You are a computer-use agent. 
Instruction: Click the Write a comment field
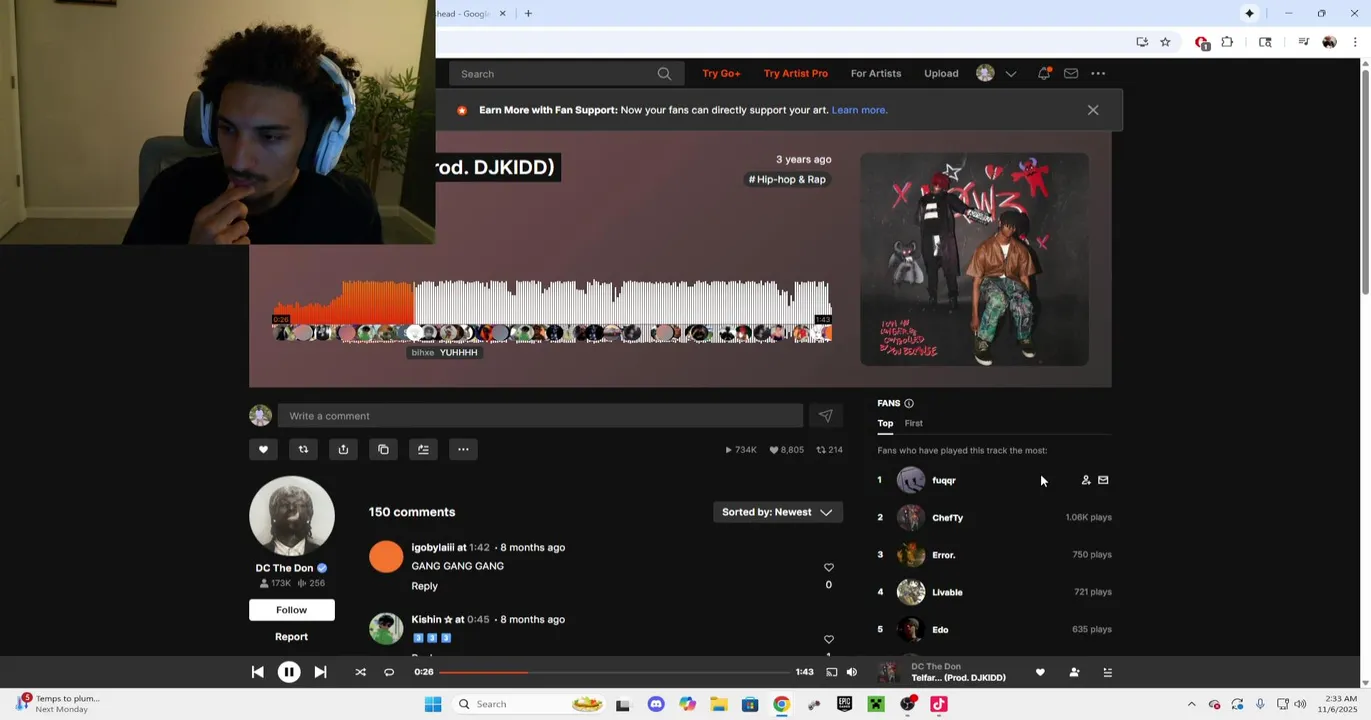click(540, 416)
